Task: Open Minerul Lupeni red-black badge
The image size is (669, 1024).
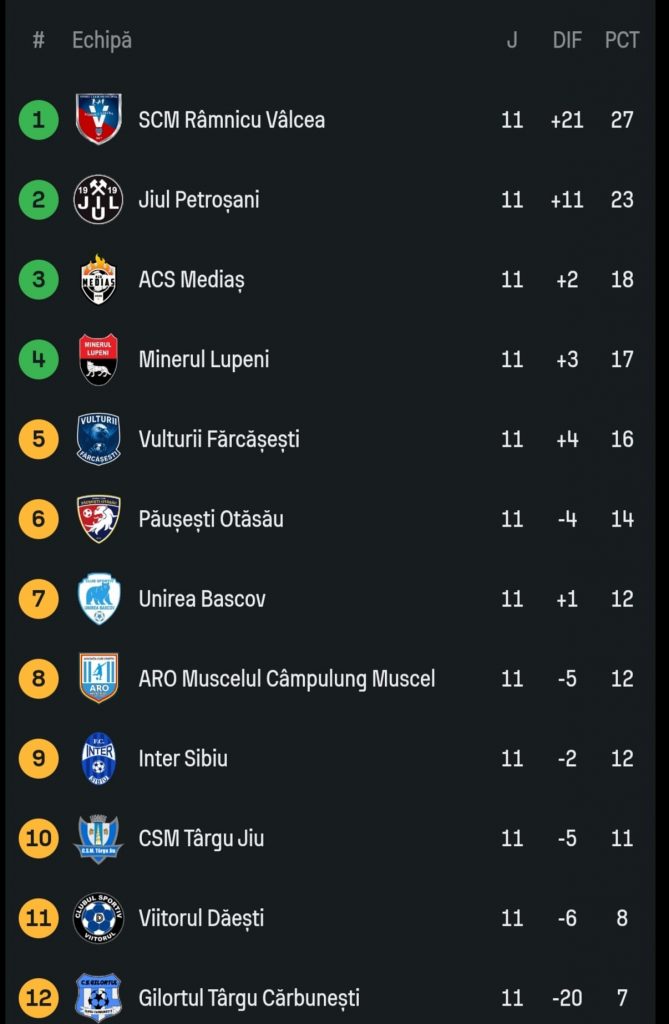Action: [98, 359]
